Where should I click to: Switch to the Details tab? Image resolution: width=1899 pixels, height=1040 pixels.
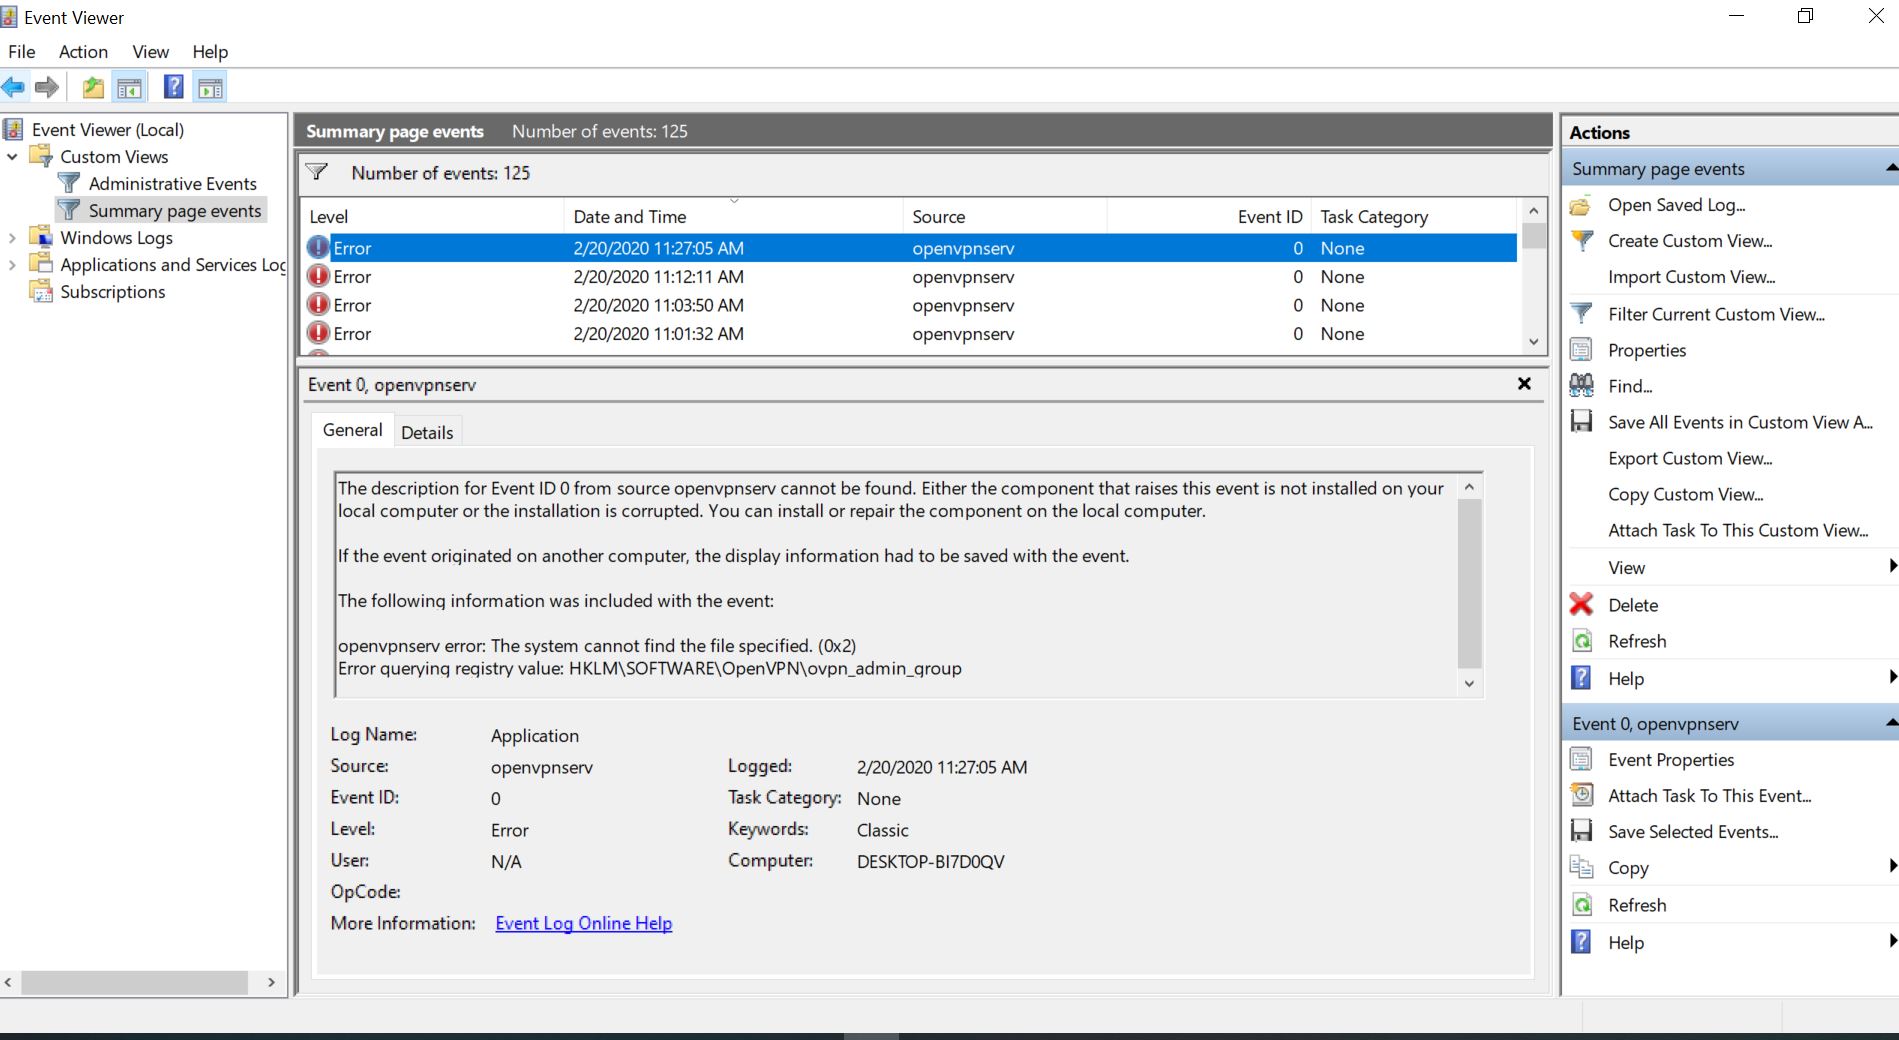tap(427, 432)
